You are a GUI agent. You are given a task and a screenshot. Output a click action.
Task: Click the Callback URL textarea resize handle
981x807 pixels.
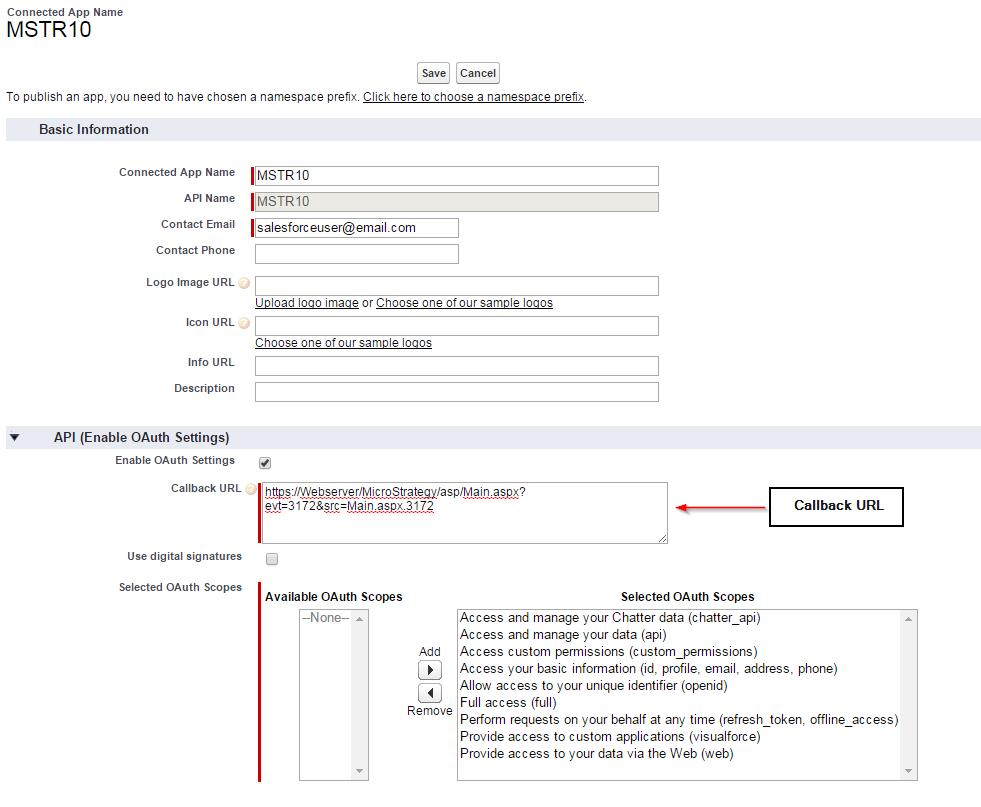(663, 539)
